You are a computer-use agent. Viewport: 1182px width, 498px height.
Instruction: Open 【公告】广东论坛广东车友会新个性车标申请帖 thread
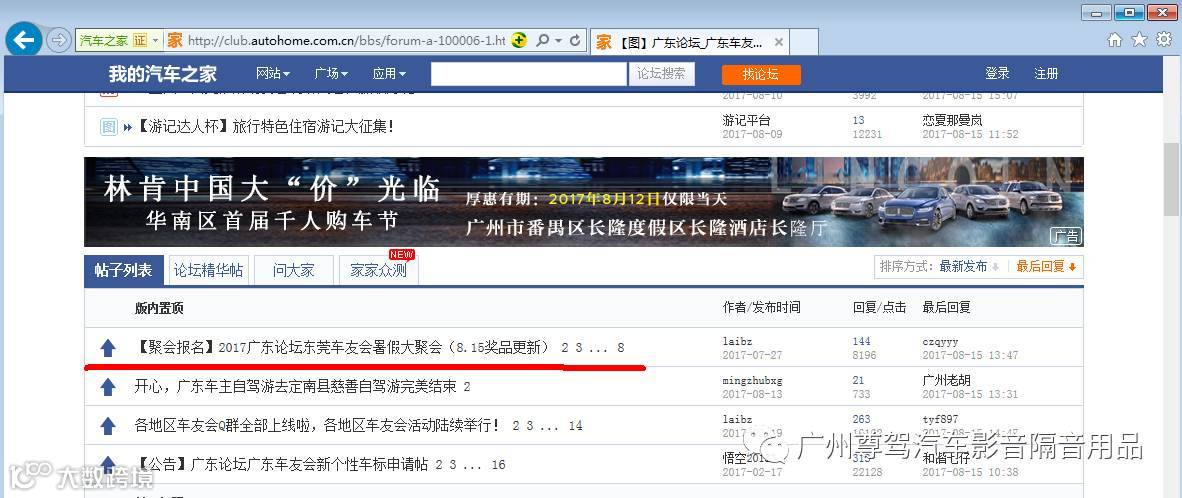pyautogui.click(x=282, y=465)
